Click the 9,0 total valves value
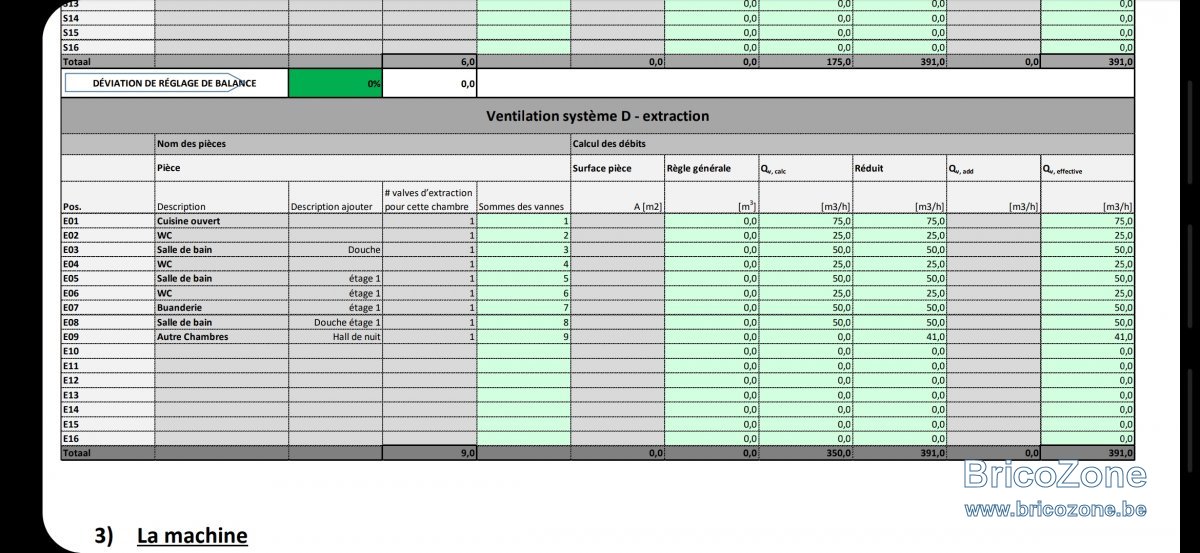This screenshot has width=1200, height=553. [x=467, y=453]
